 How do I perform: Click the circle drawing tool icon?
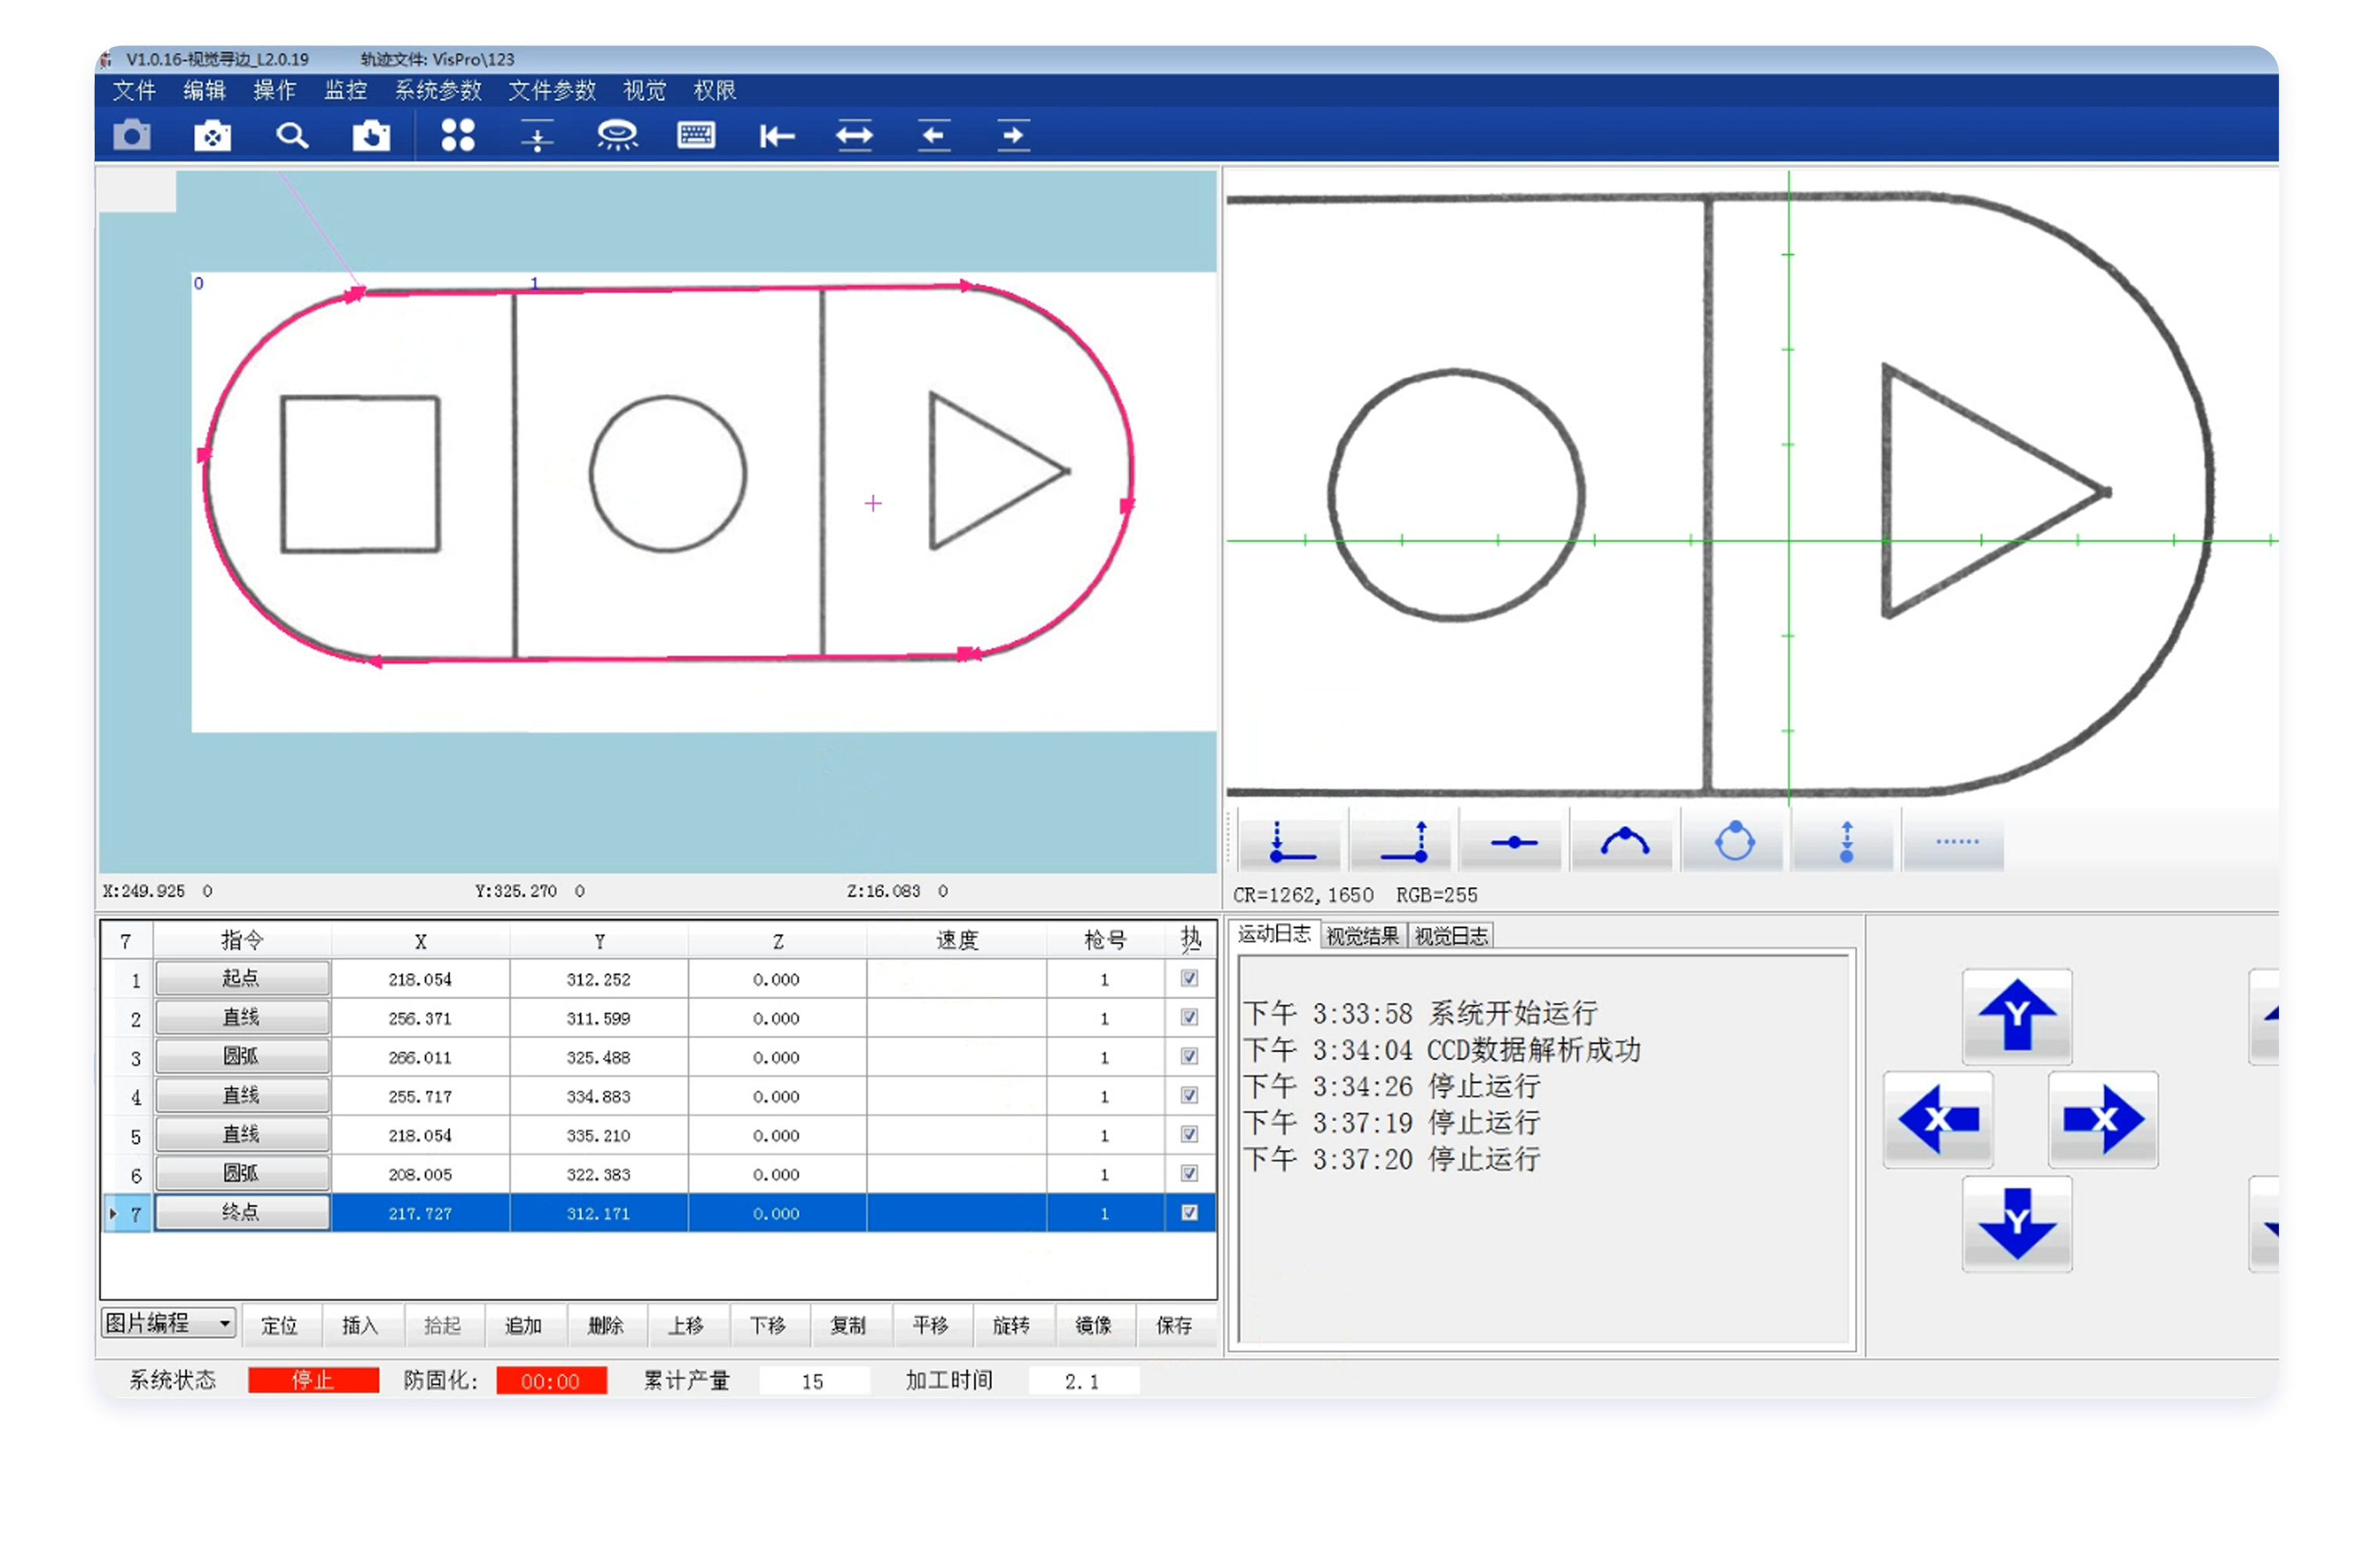coord(1735,842)
